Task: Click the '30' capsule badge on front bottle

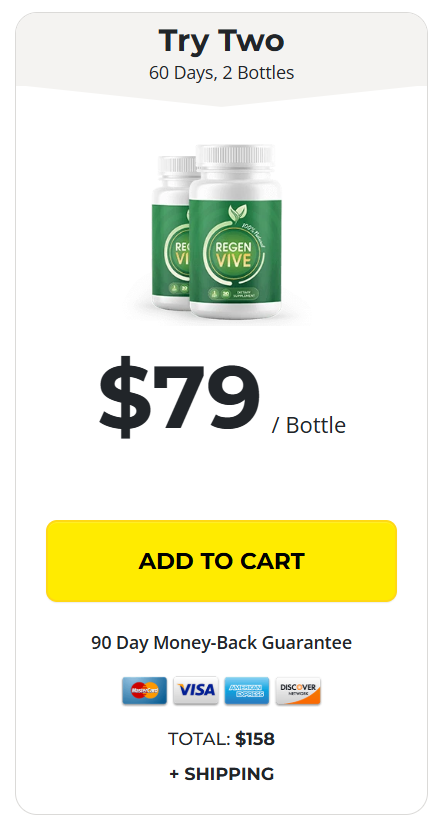Action: point(225,294)
